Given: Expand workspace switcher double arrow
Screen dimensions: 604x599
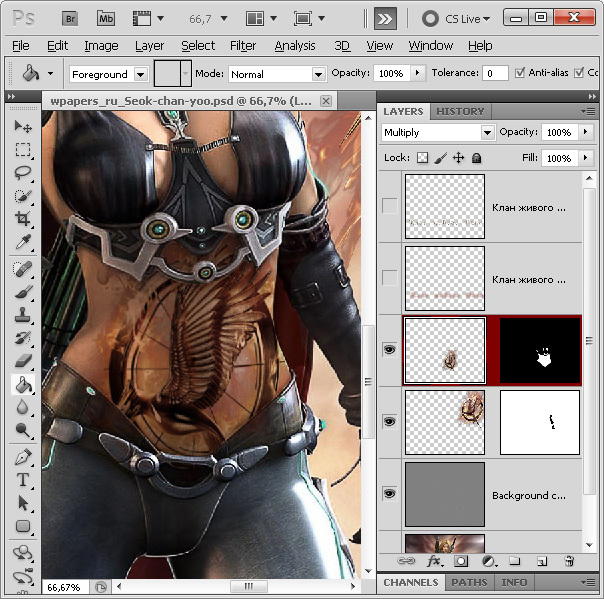Looking at the screenshot, I should coord(385,18).
